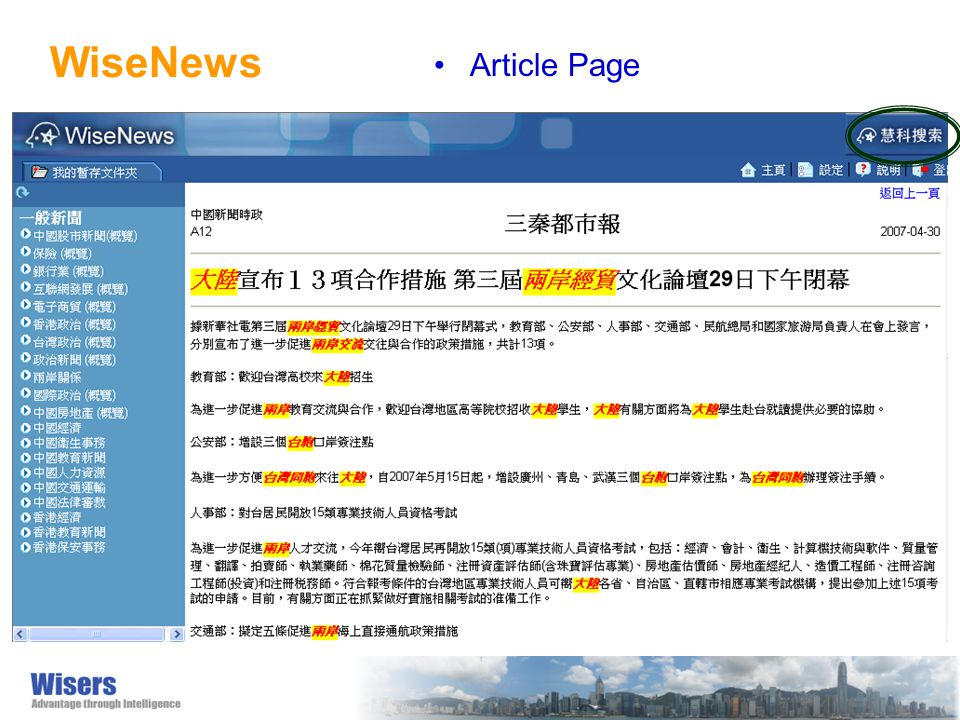Image resolution: width=960 pixels, height=720 pixels.
Task: Expand arrow beside 互聯網發展 (概覽)
Action: click(26, 287)
